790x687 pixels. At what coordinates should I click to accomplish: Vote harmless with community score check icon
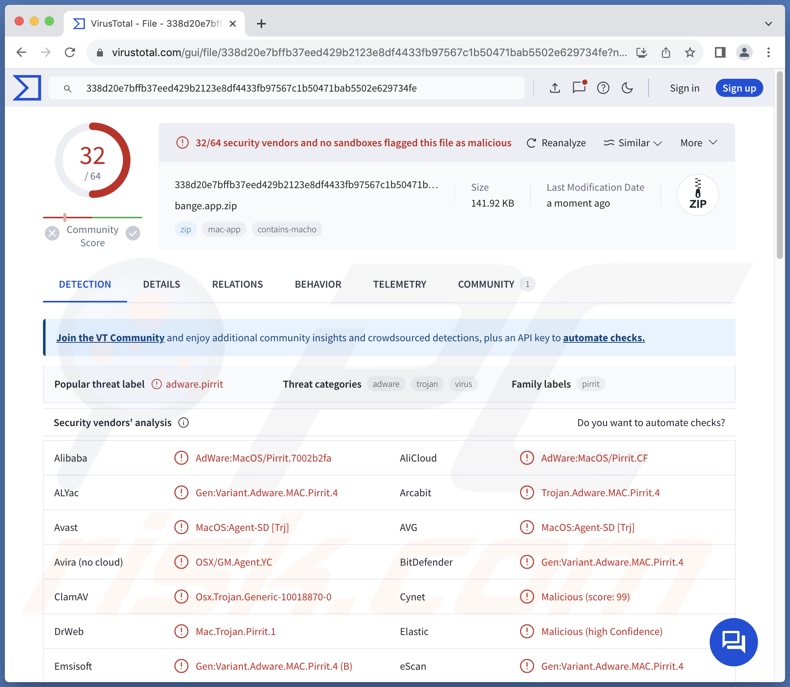(x=133, y=233)
